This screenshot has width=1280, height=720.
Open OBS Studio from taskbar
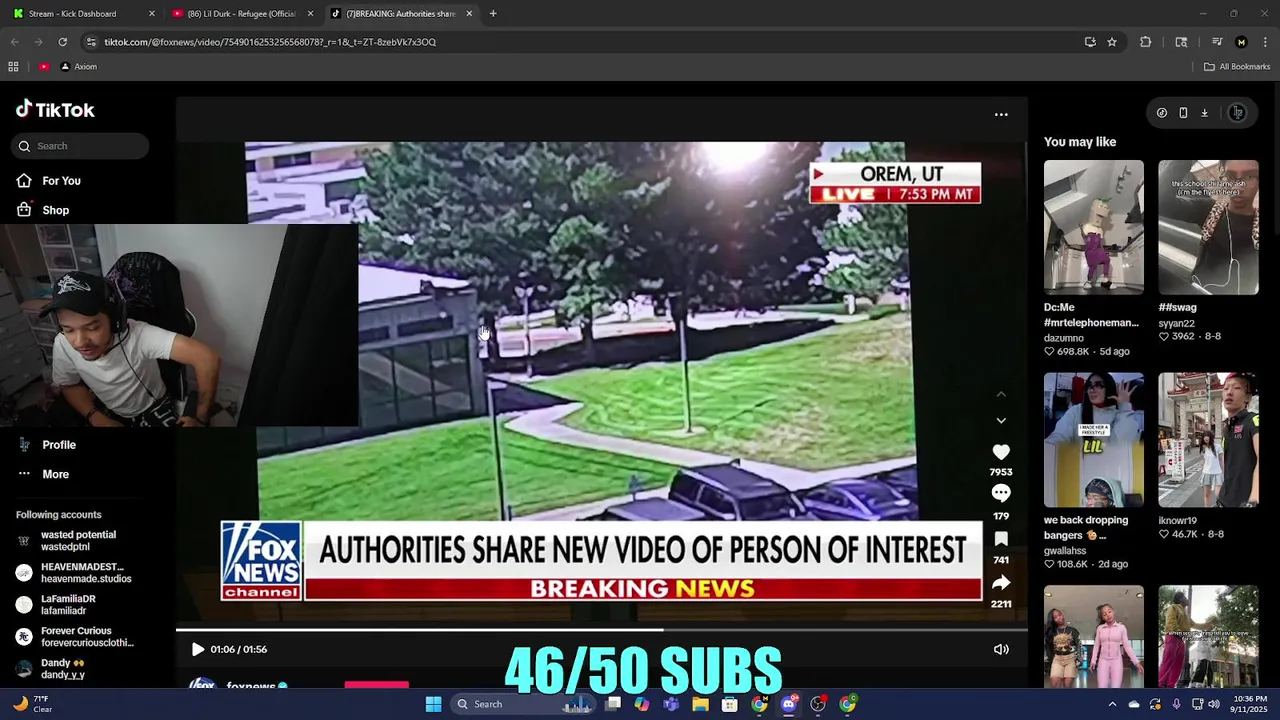(818, 704)
